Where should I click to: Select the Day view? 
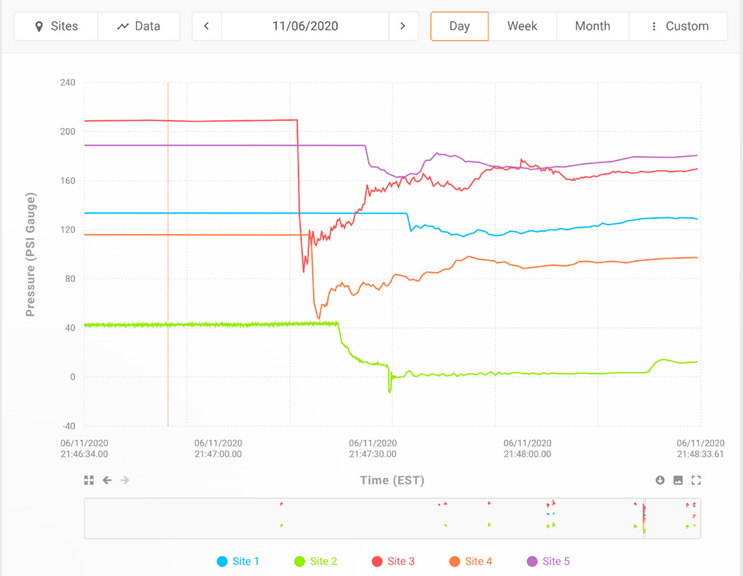(459, 26)
